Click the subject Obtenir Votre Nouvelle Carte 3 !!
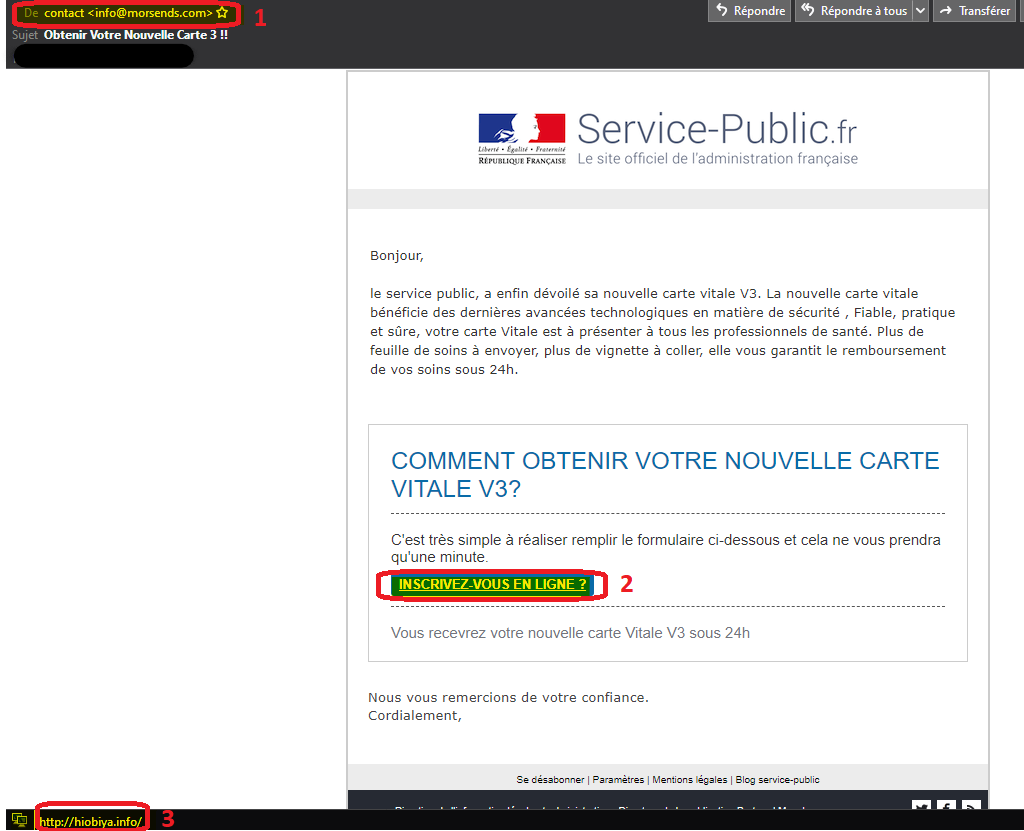Viewport: 1024px width, 831px height. tap(136, 35)
